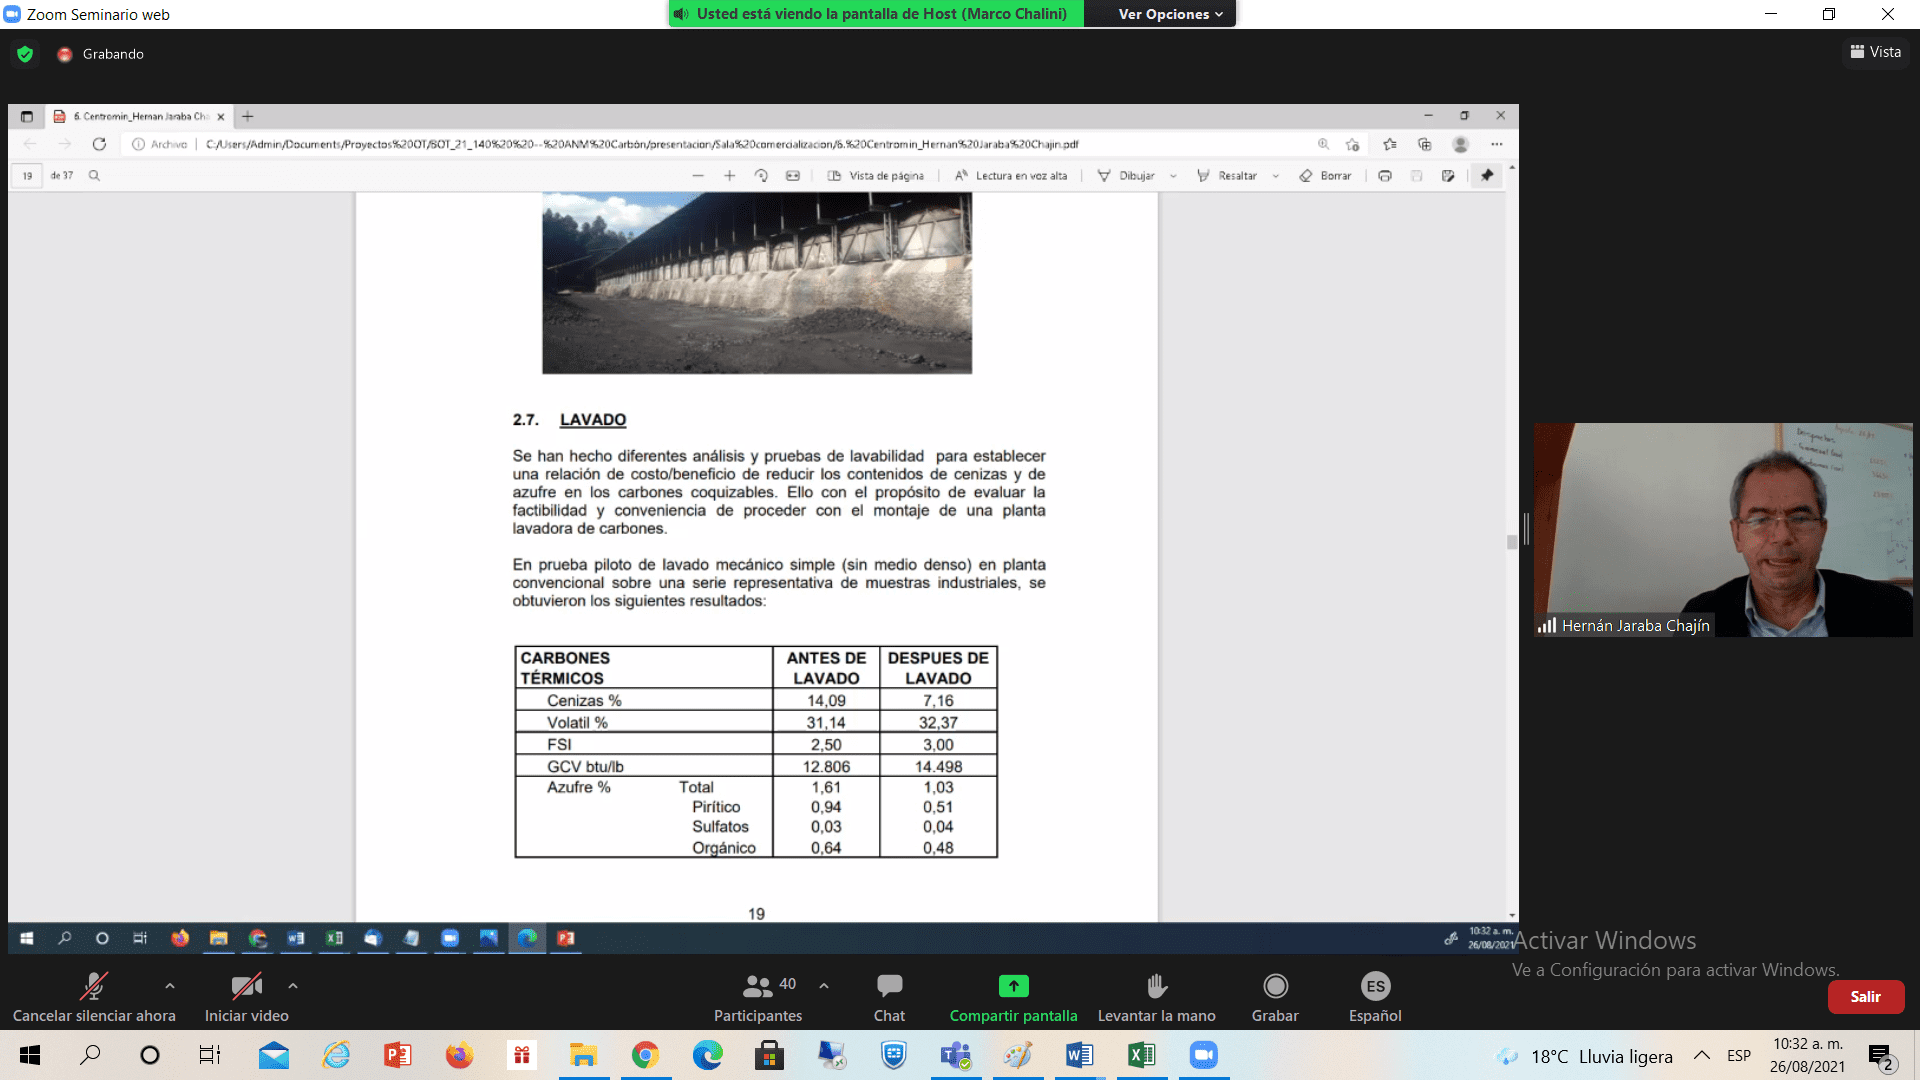
Task: Click the Cenizas % table row
Action: 756,700
